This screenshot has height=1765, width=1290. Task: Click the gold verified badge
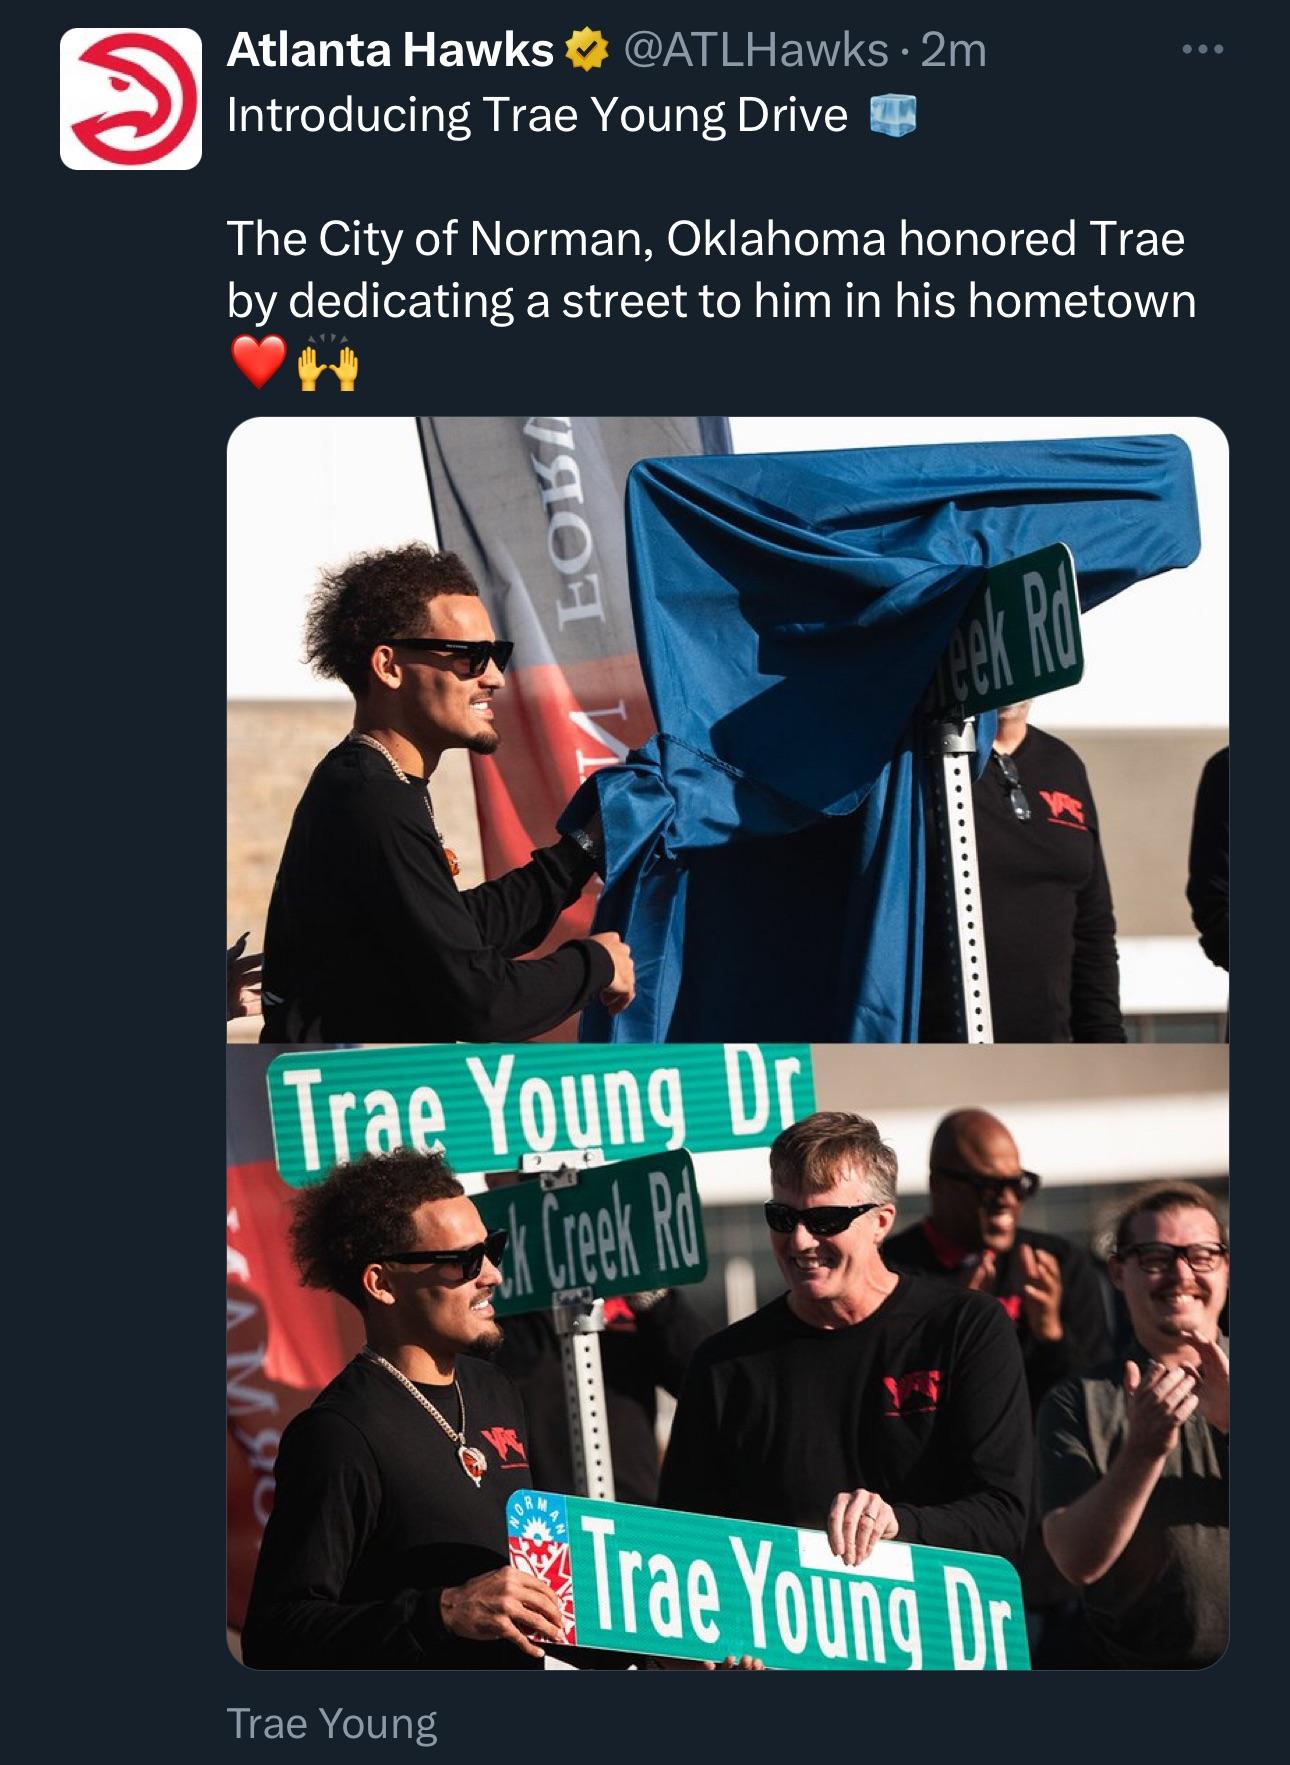(588, 50)
